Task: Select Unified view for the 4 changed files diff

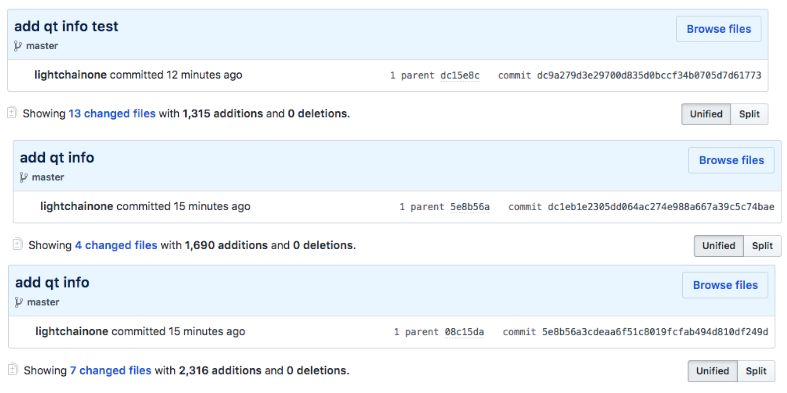Action: tap(718, 245)
